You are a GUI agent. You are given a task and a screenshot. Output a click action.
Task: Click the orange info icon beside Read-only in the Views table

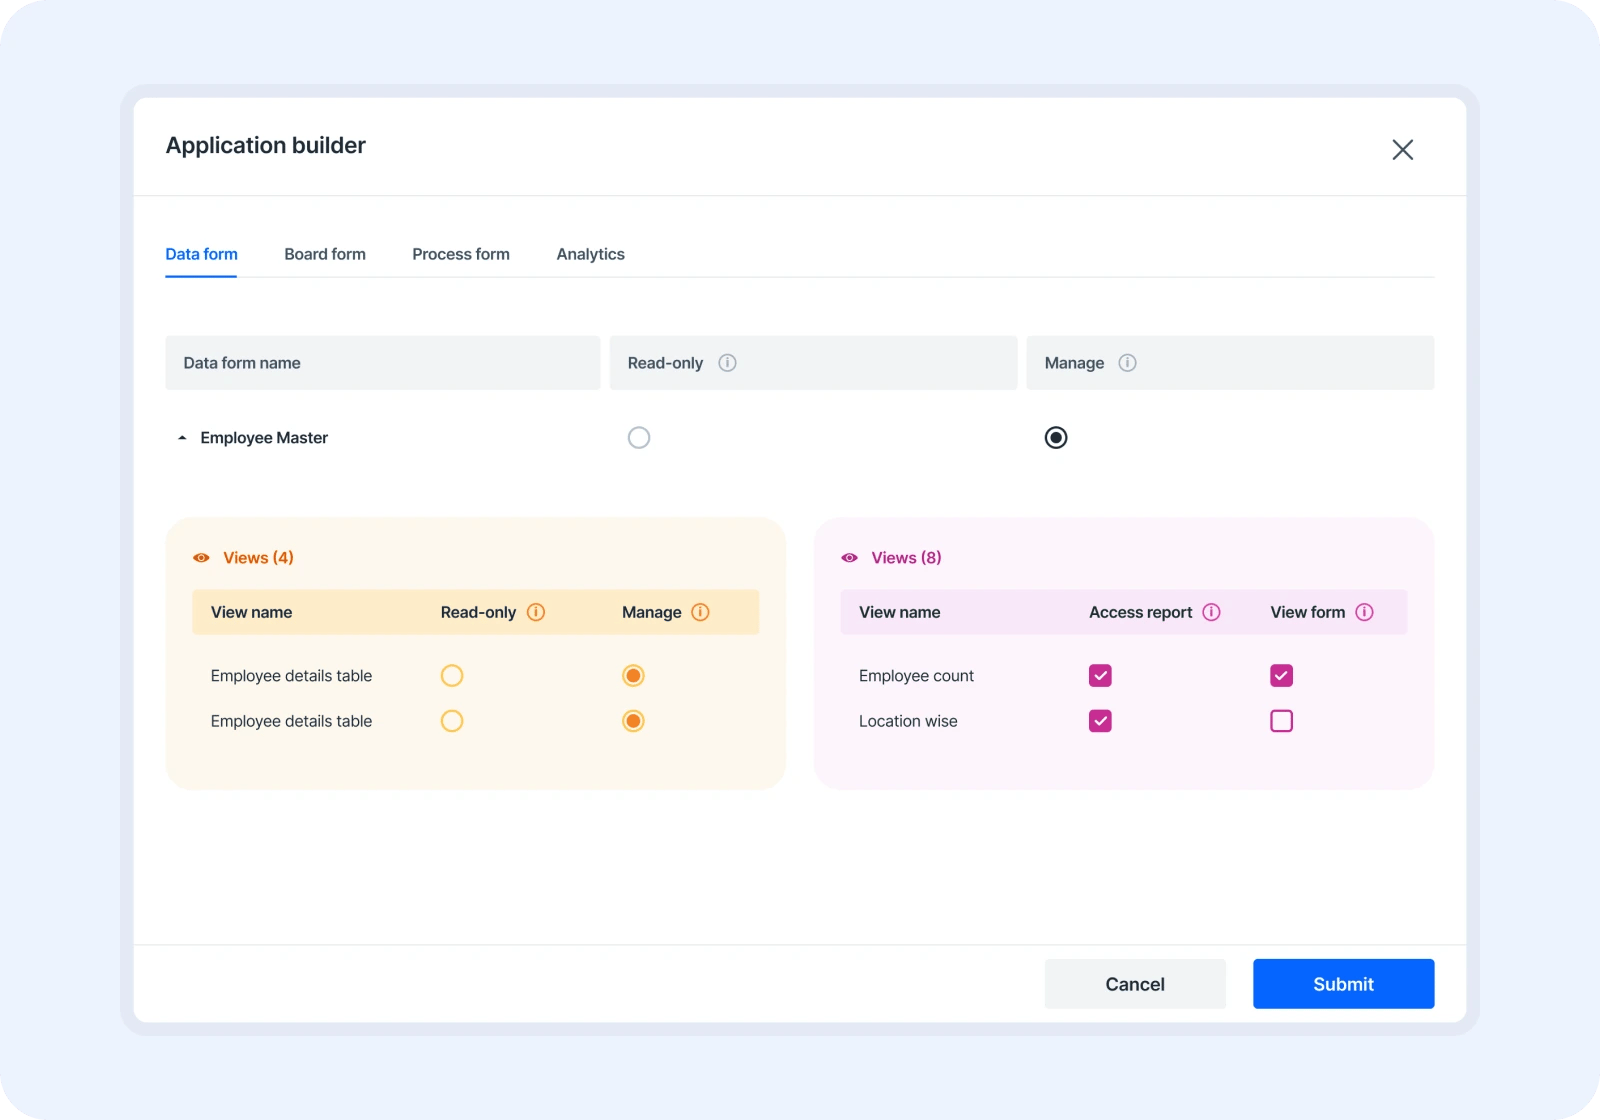(536, 612)
